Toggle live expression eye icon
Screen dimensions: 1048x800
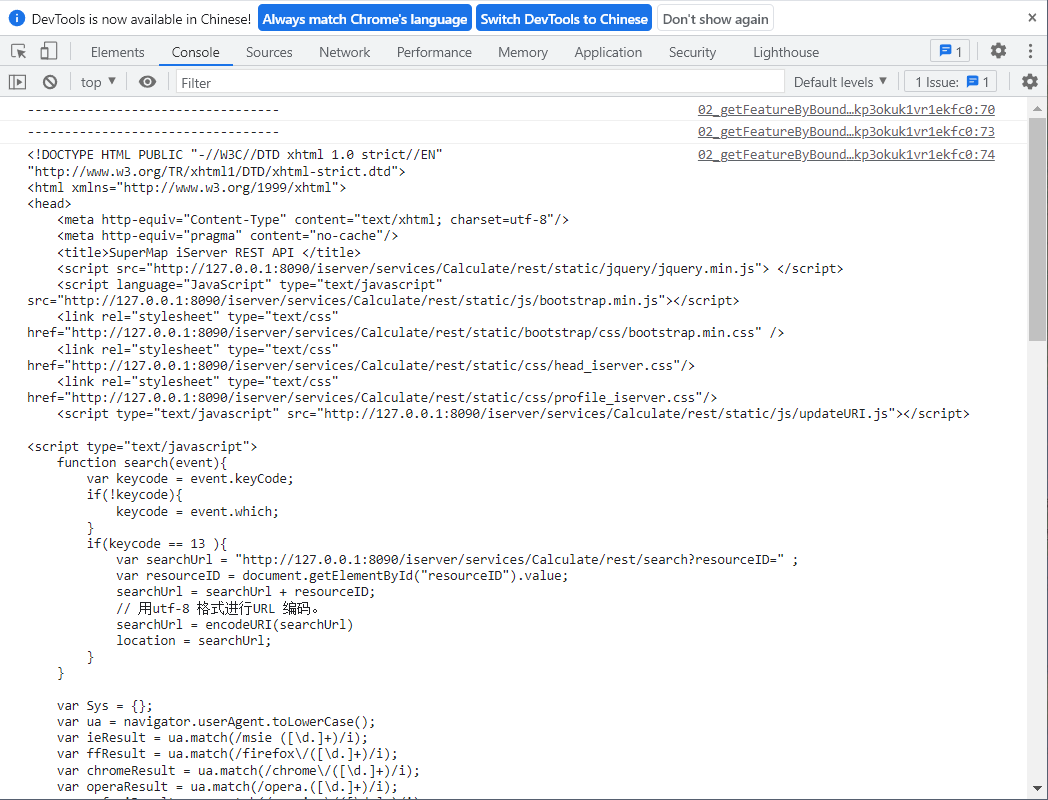pos(147,82)
